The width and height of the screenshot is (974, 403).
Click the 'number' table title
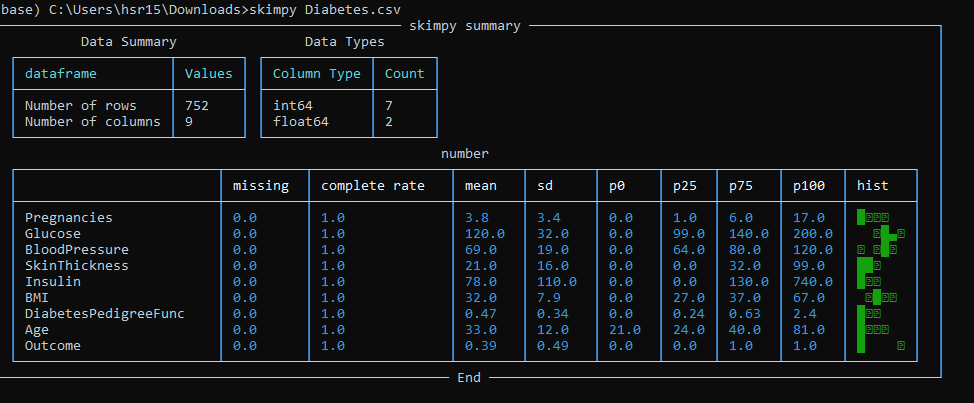465,153
